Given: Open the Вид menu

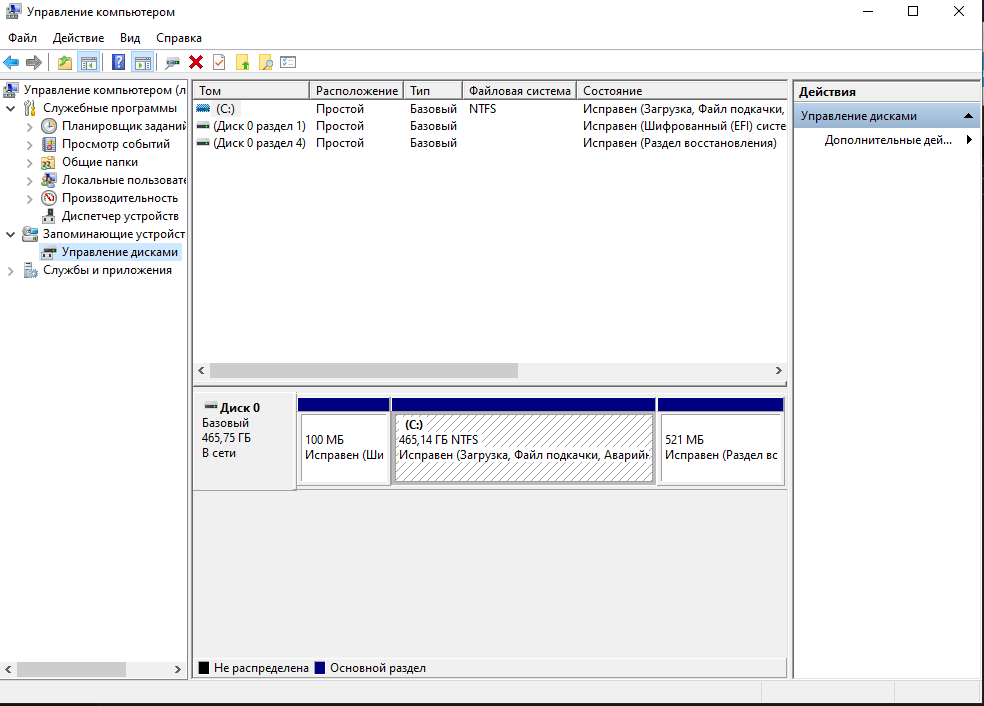Looking at the screenshot, I should 130,38.
